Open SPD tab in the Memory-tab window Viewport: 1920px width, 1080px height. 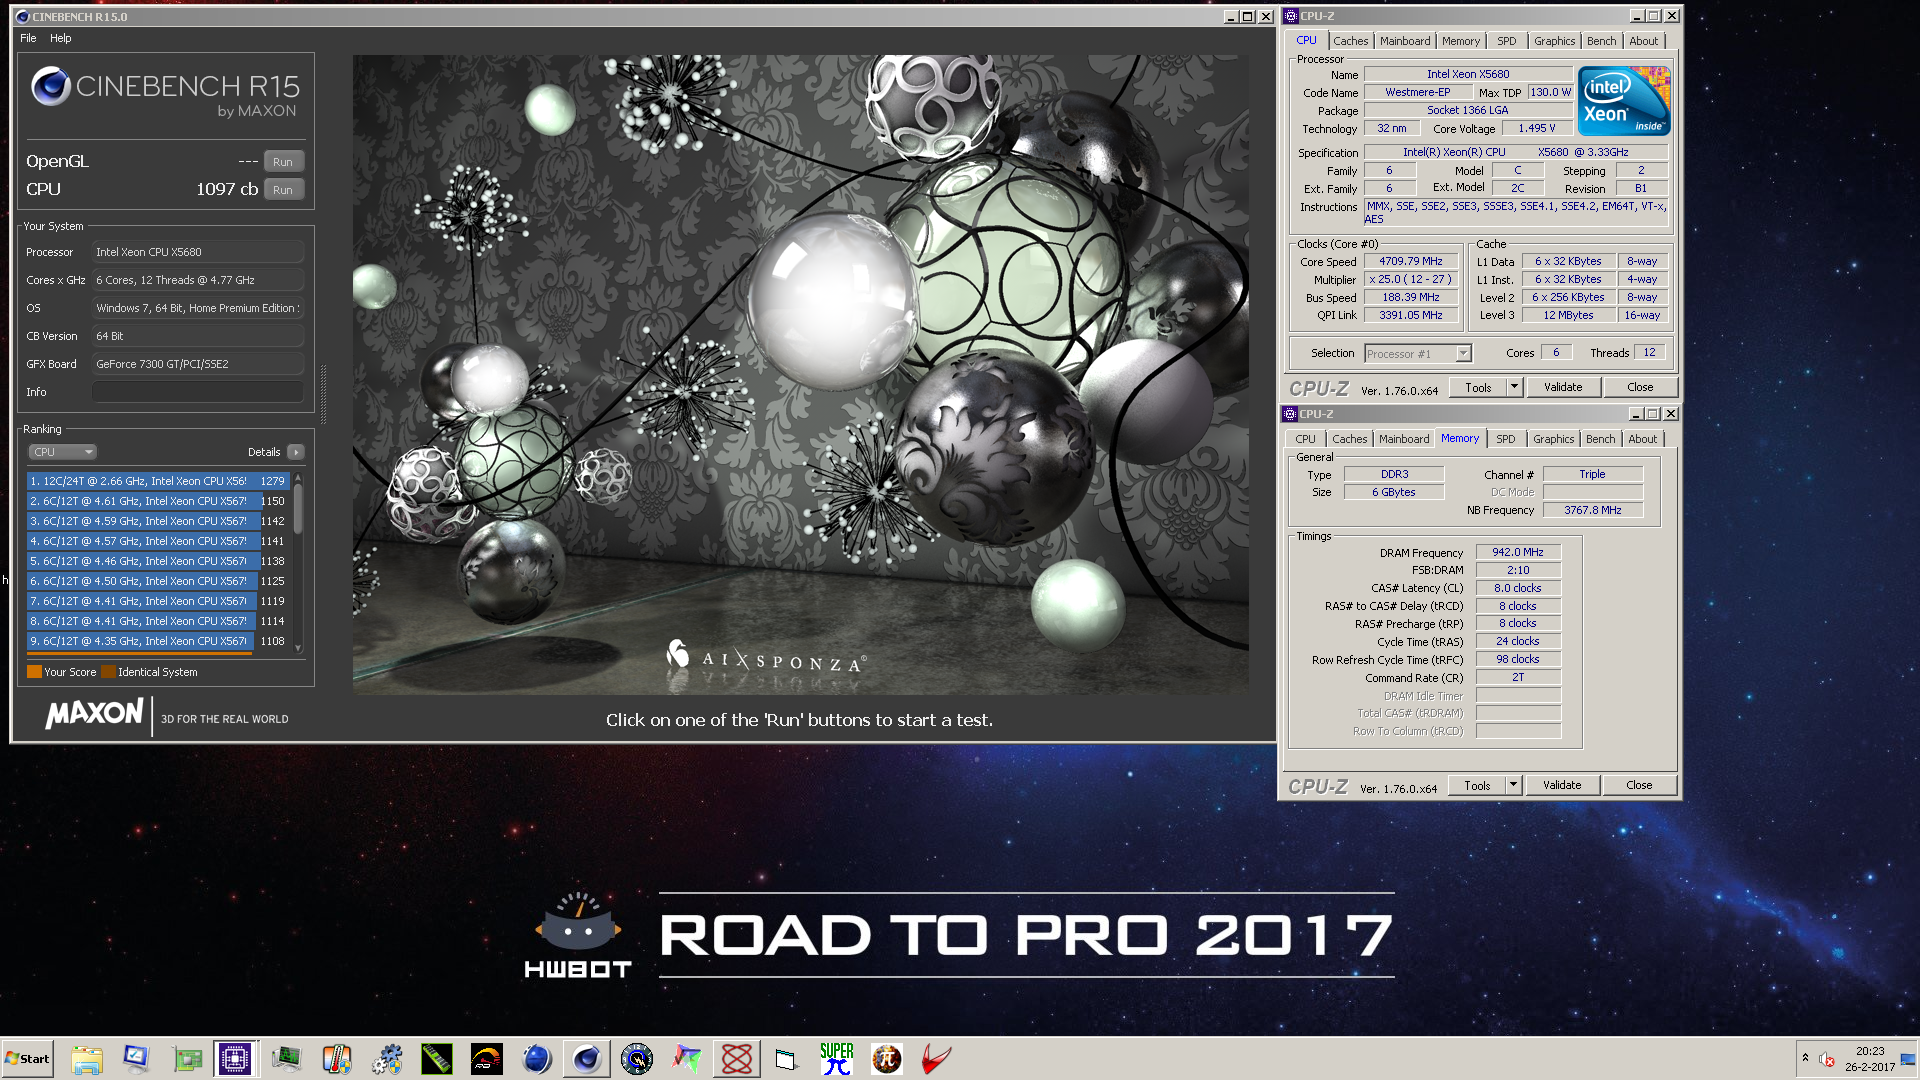click(x=1505, y=439)
